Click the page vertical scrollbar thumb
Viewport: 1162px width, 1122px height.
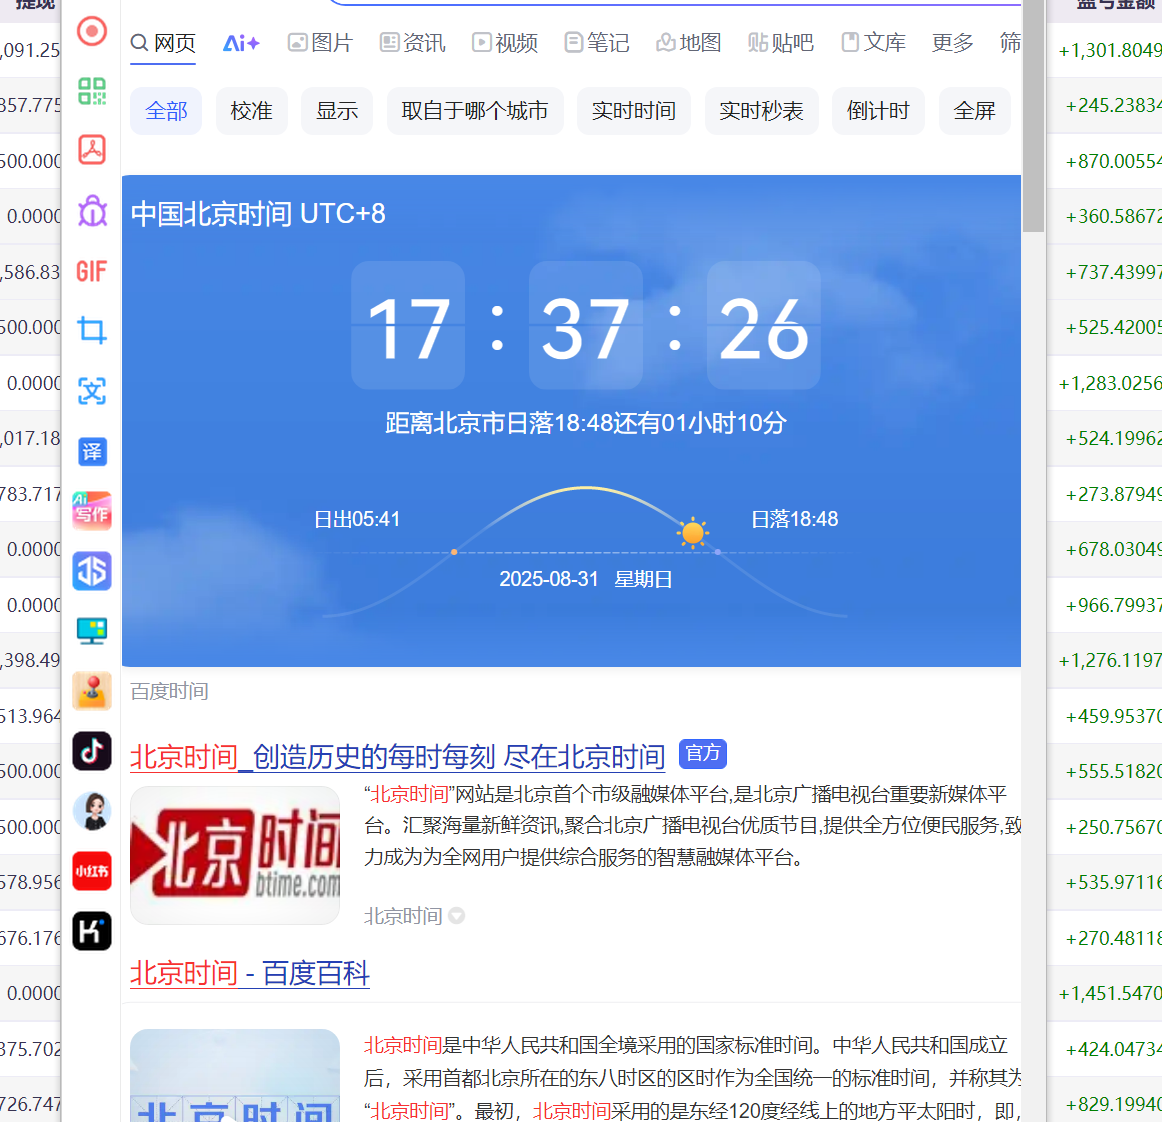[1033, 120]
